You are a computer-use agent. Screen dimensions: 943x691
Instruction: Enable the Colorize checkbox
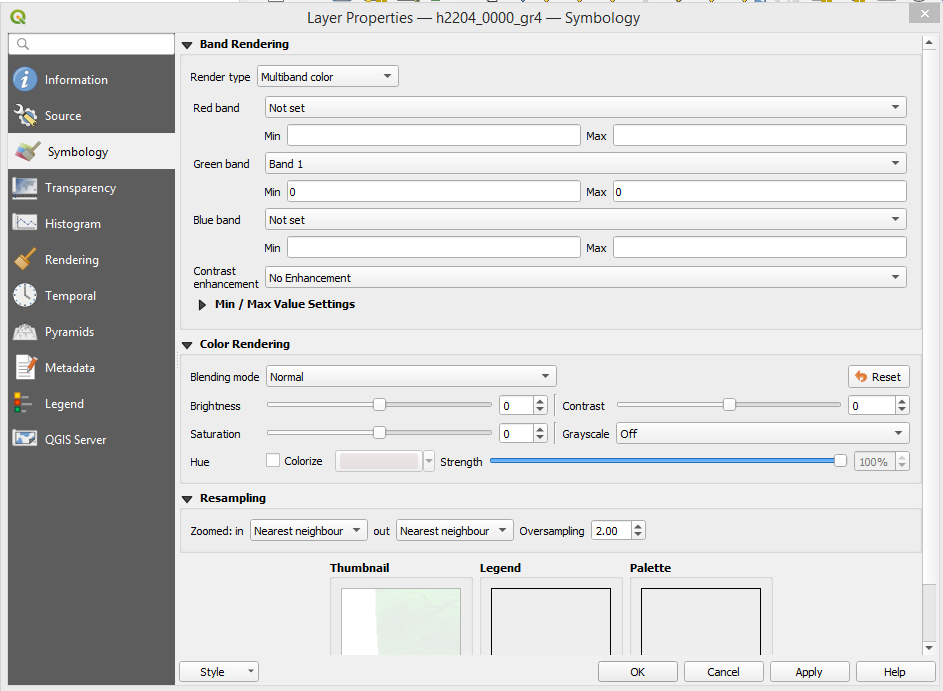[x=273, y=461]
